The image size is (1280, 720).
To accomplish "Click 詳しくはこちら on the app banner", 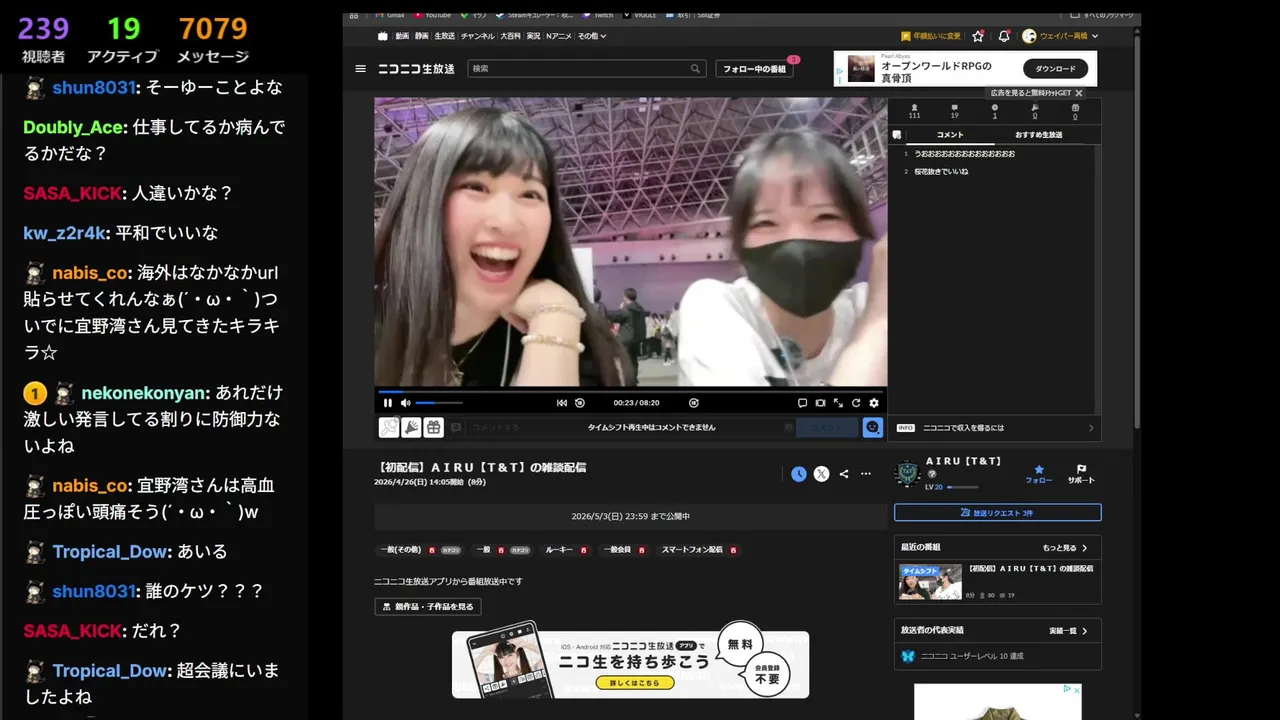I will click(633, 683).
